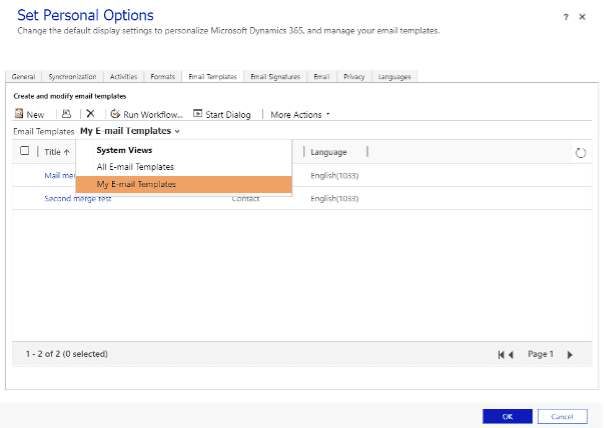Go to the next page of results
604x428 pixels.
[570, 354]
